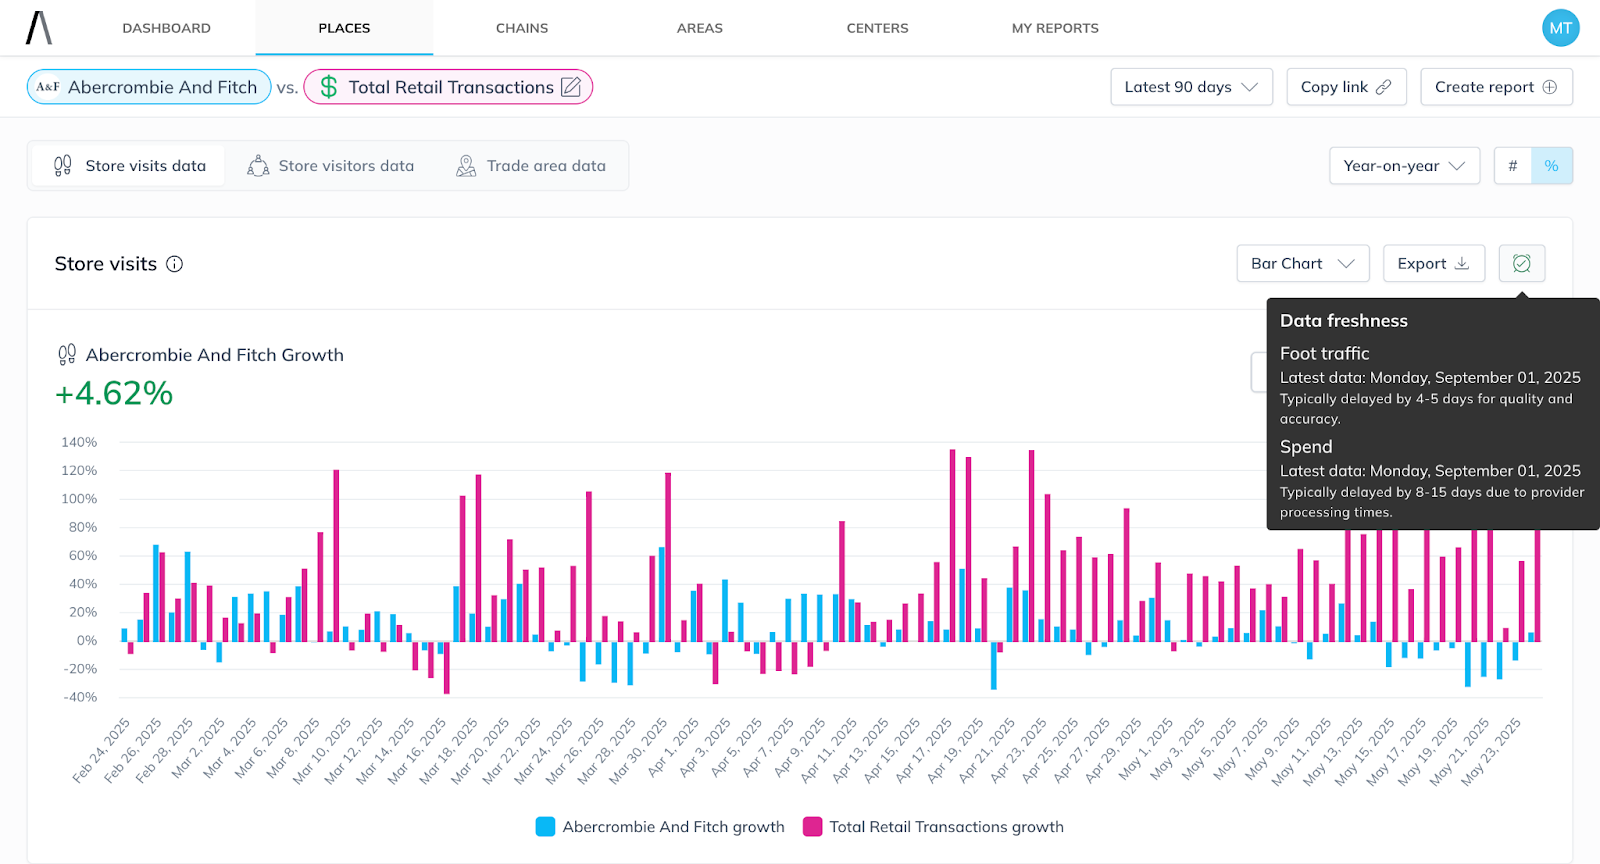Click the Create report button

coord(1496,87)
